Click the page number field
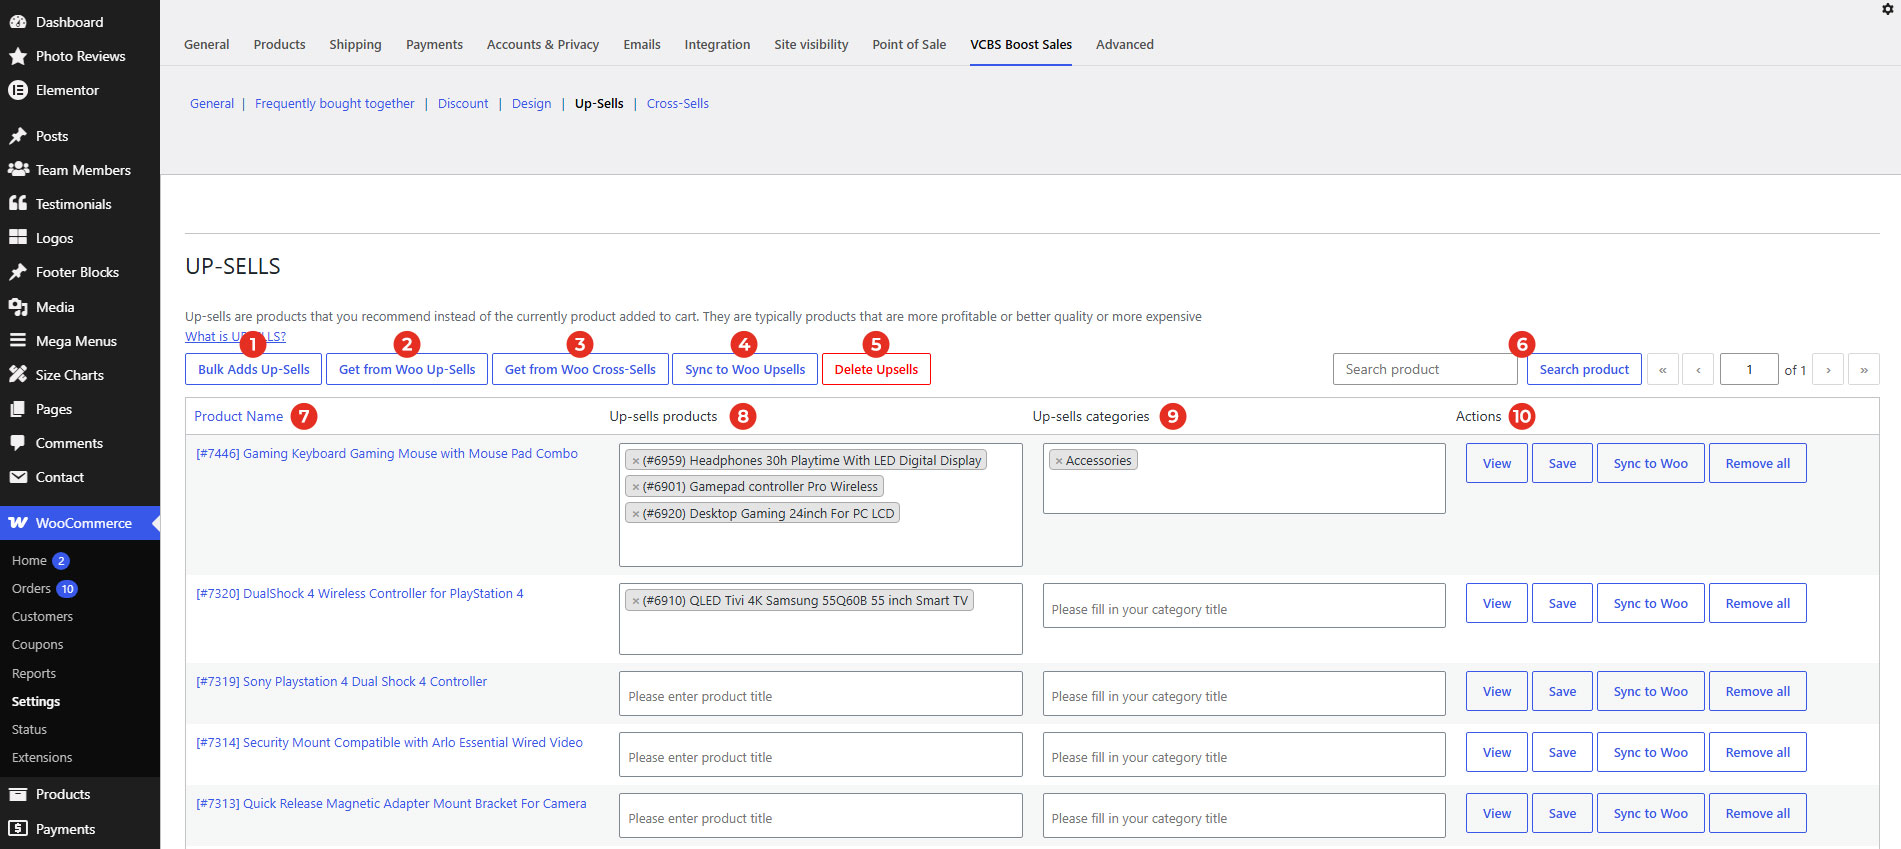Viewport: 1901px width, 849px height. [x=1749, y=370]
